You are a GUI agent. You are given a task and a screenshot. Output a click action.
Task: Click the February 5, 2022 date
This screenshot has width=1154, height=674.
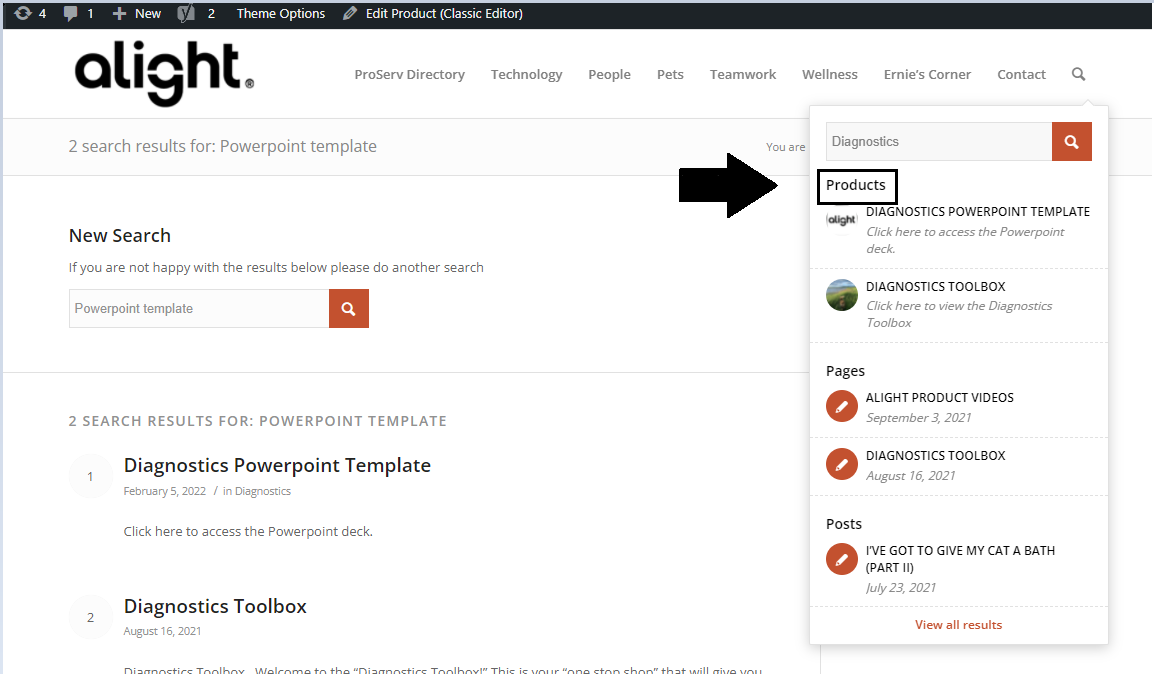coord(165,492)
